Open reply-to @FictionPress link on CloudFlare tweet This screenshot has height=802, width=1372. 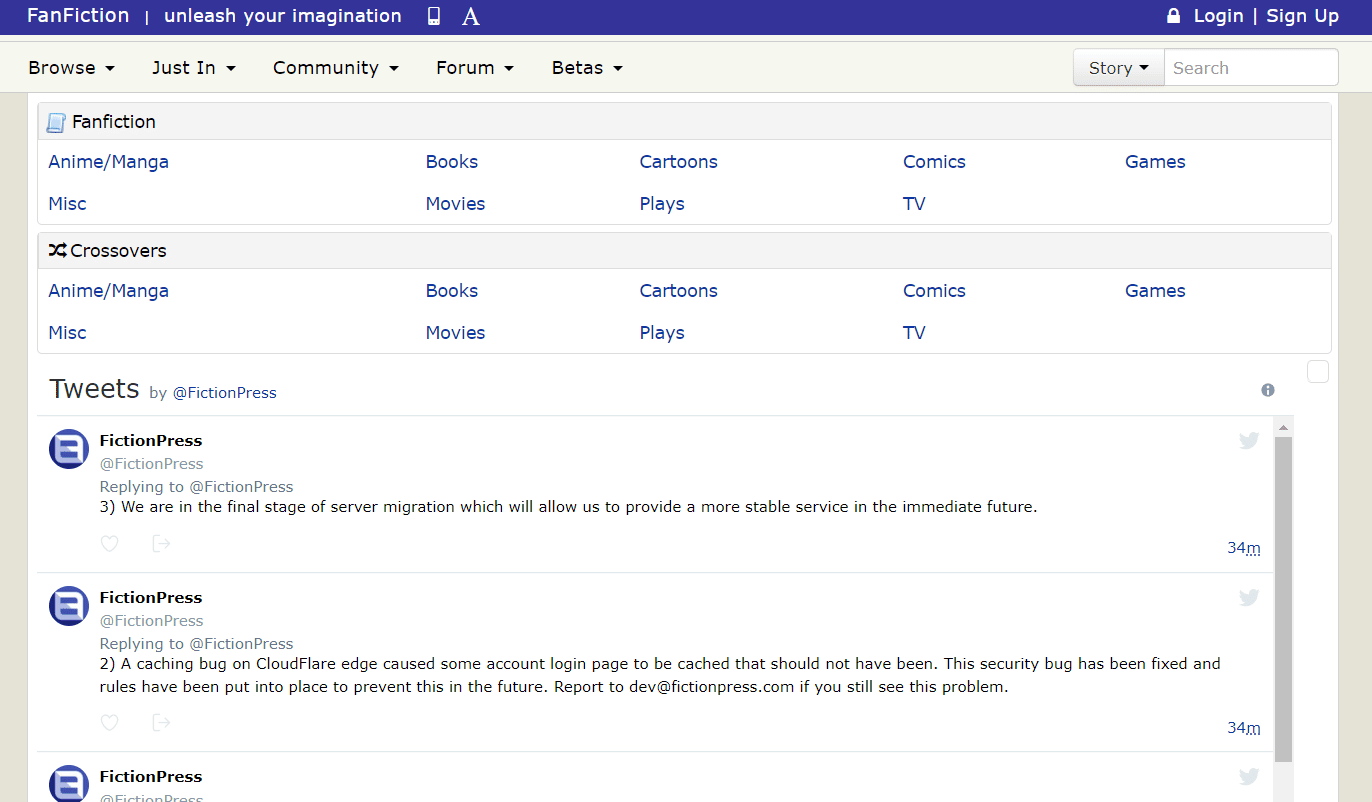(x=242, y=644)
